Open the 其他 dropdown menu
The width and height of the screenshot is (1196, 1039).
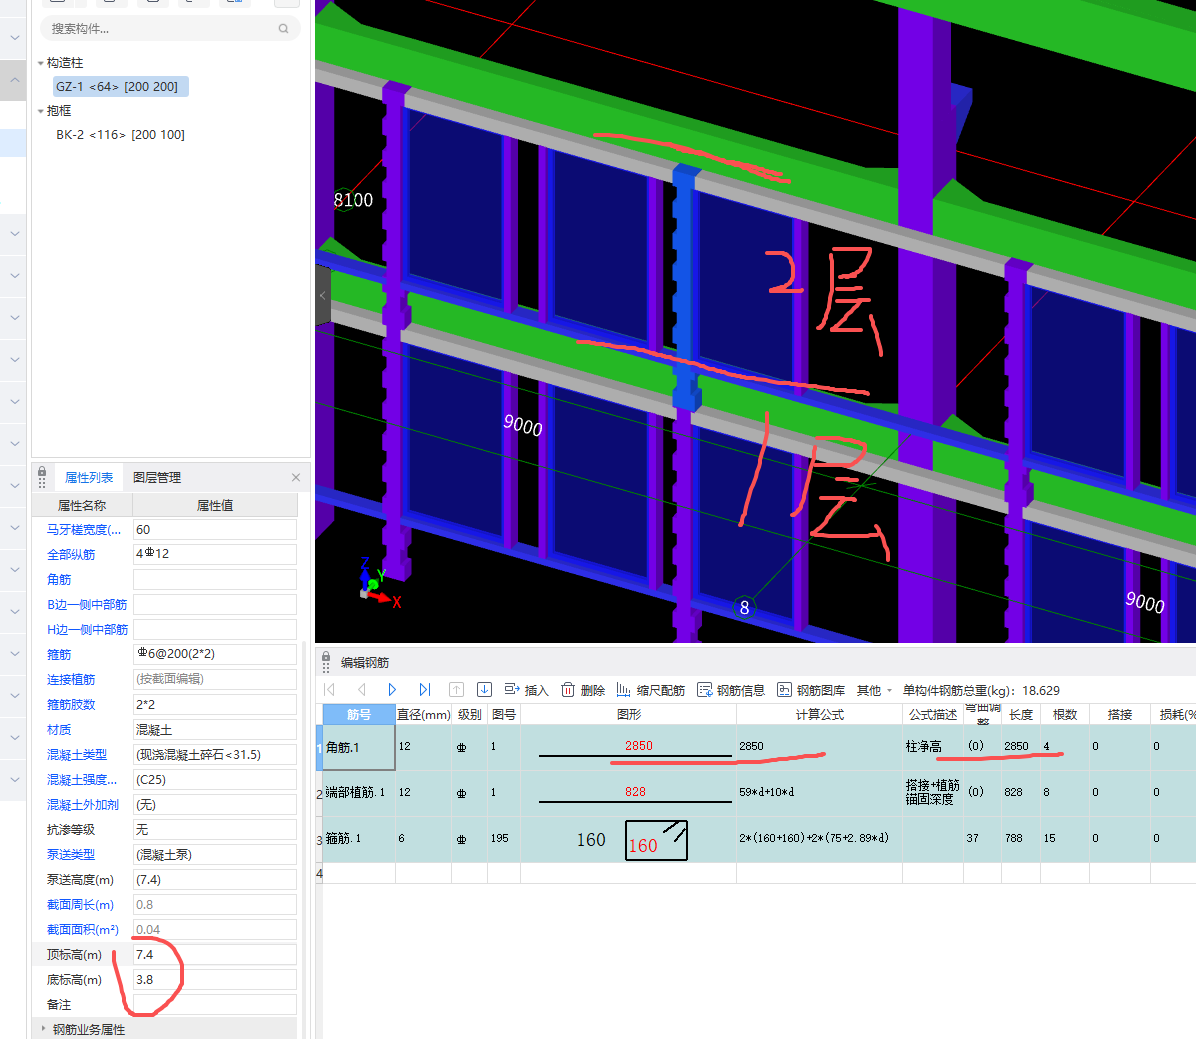(x=874, y=690)
